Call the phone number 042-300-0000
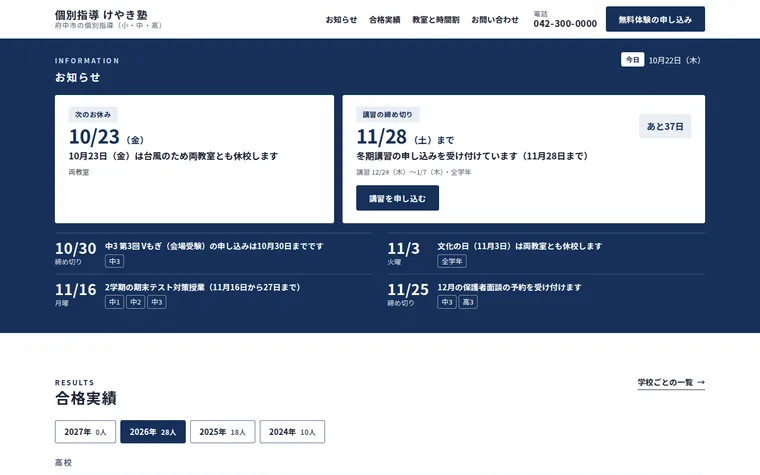This screenshot has height=475, width=760. 565,23
